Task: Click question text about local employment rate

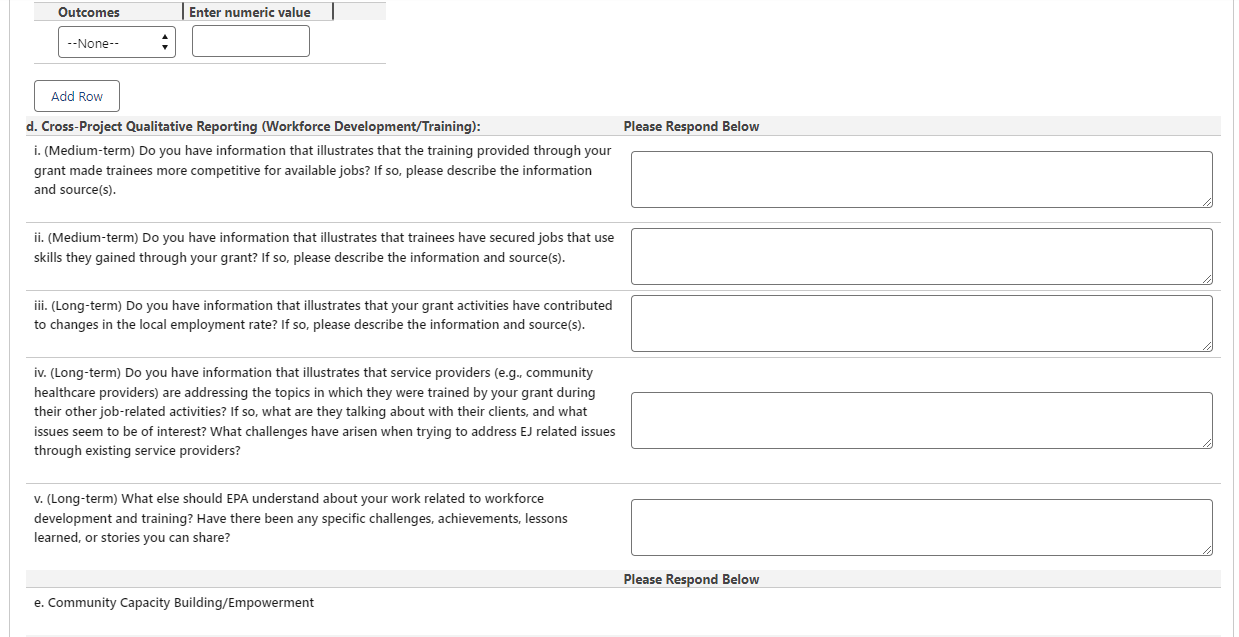Action: point(323,315)
